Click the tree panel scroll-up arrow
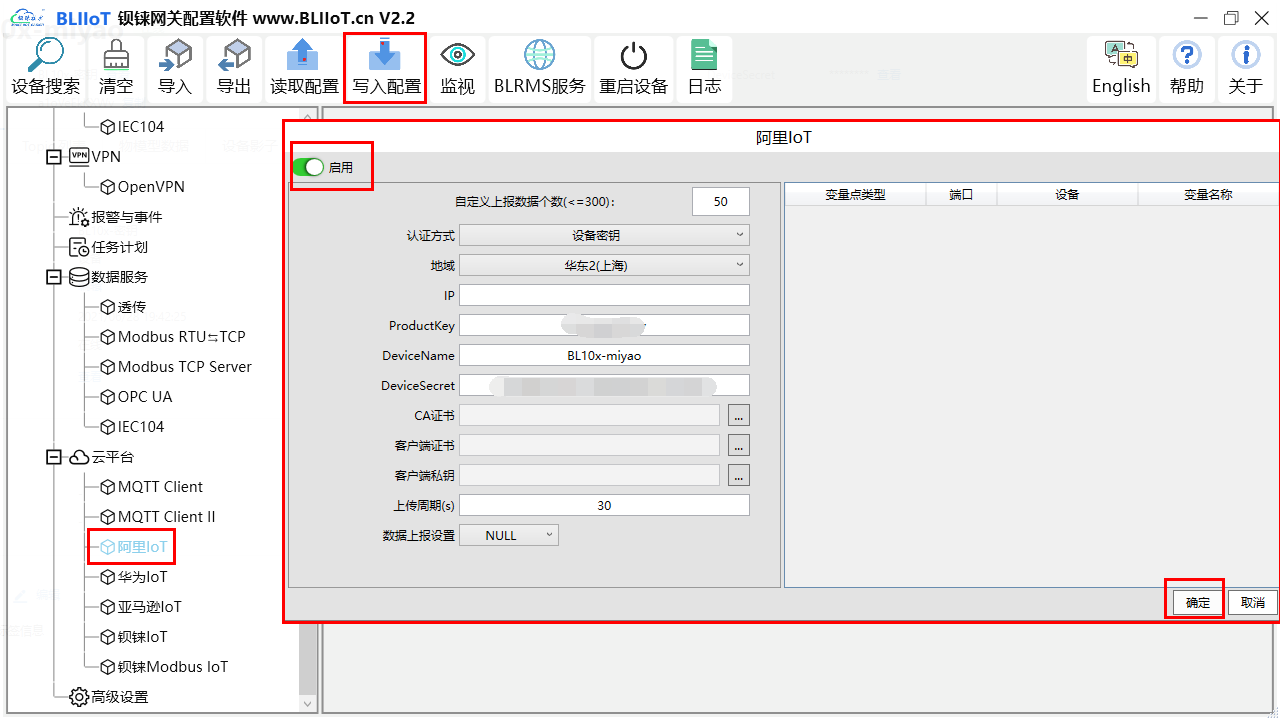The height and width of the screenshot is (720, 1280). click(x=308, y=116)
